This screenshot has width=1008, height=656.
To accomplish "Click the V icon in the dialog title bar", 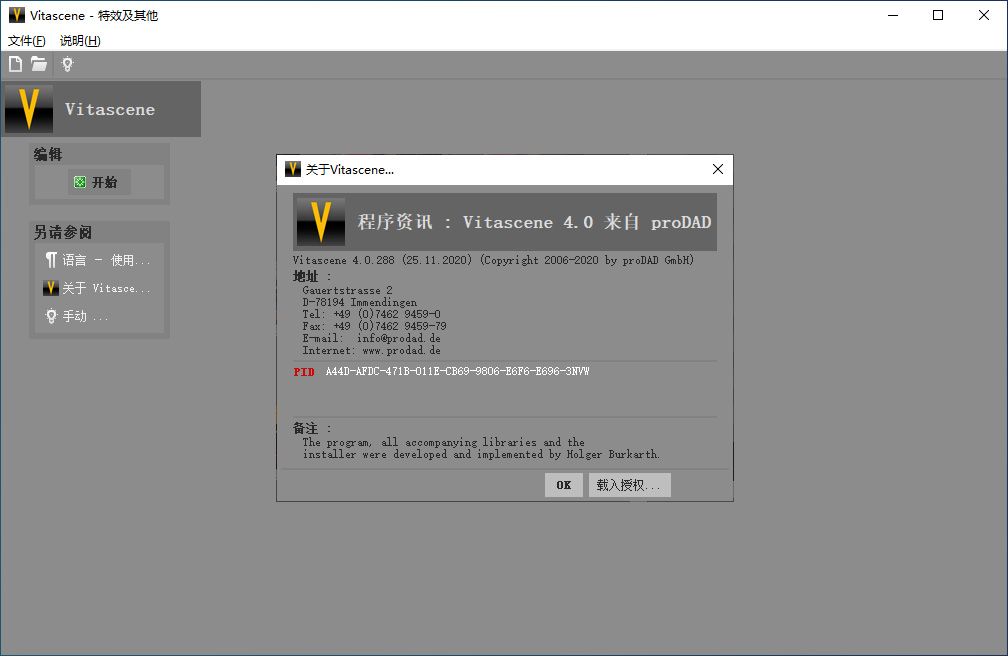I will (293, 169).
